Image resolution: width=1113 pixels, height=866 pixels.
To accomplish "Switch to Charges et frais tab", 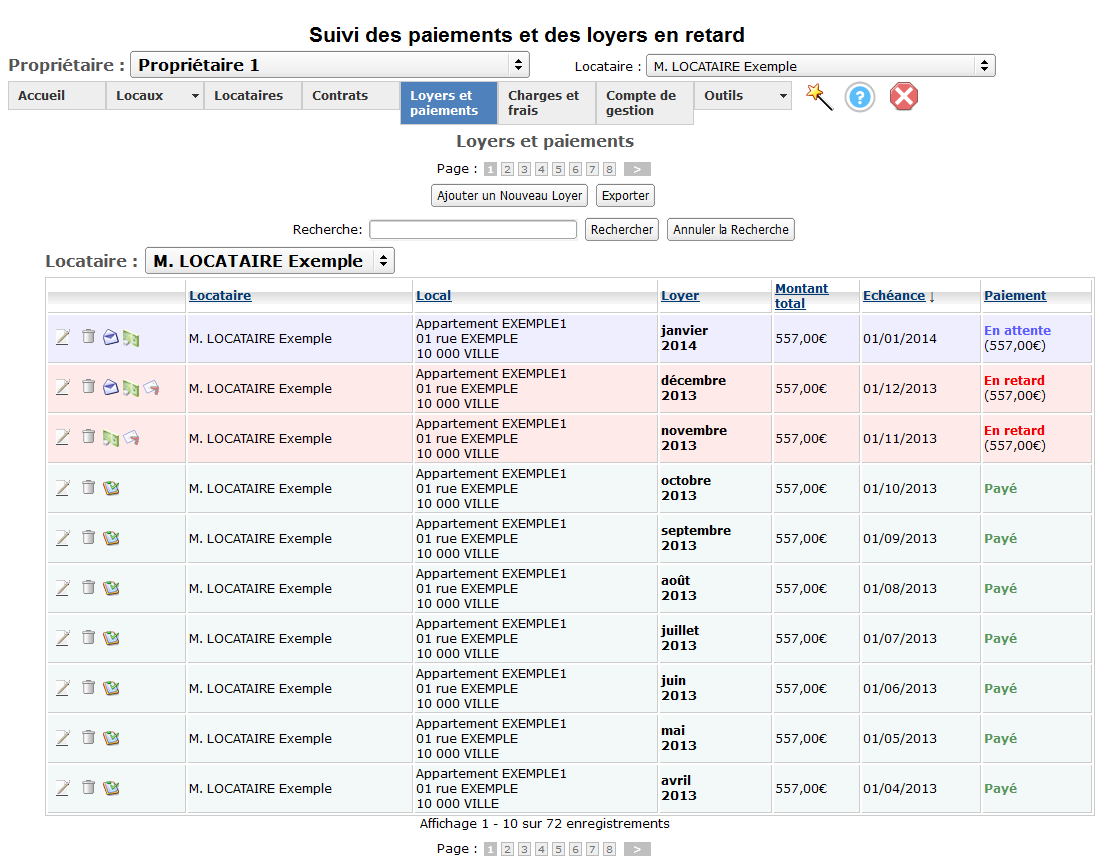I will pyautogui.click(x=546, y=103).
